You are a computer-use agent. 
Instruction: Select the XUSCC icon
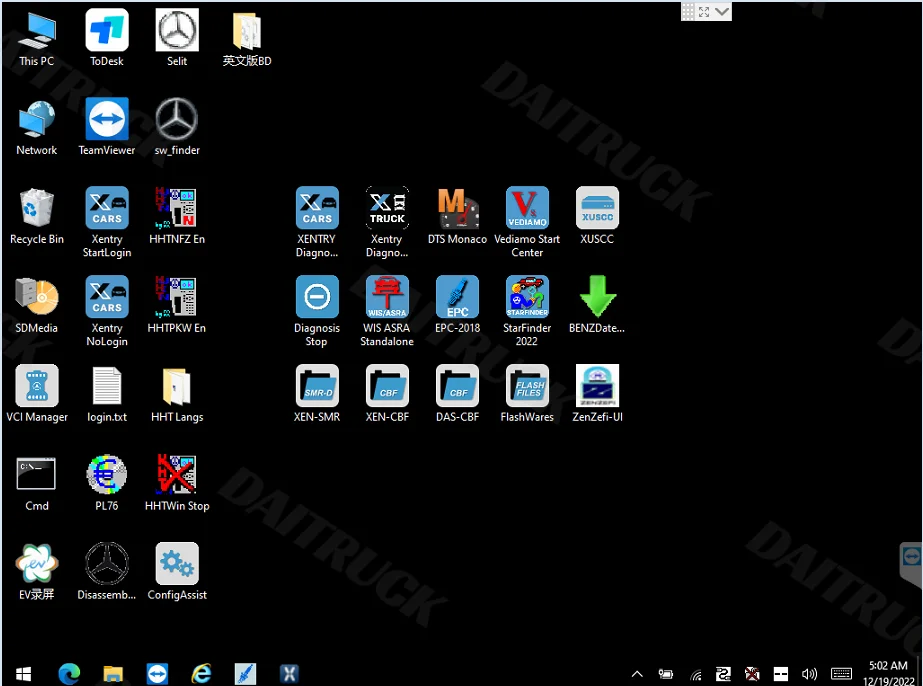point(597,216)
